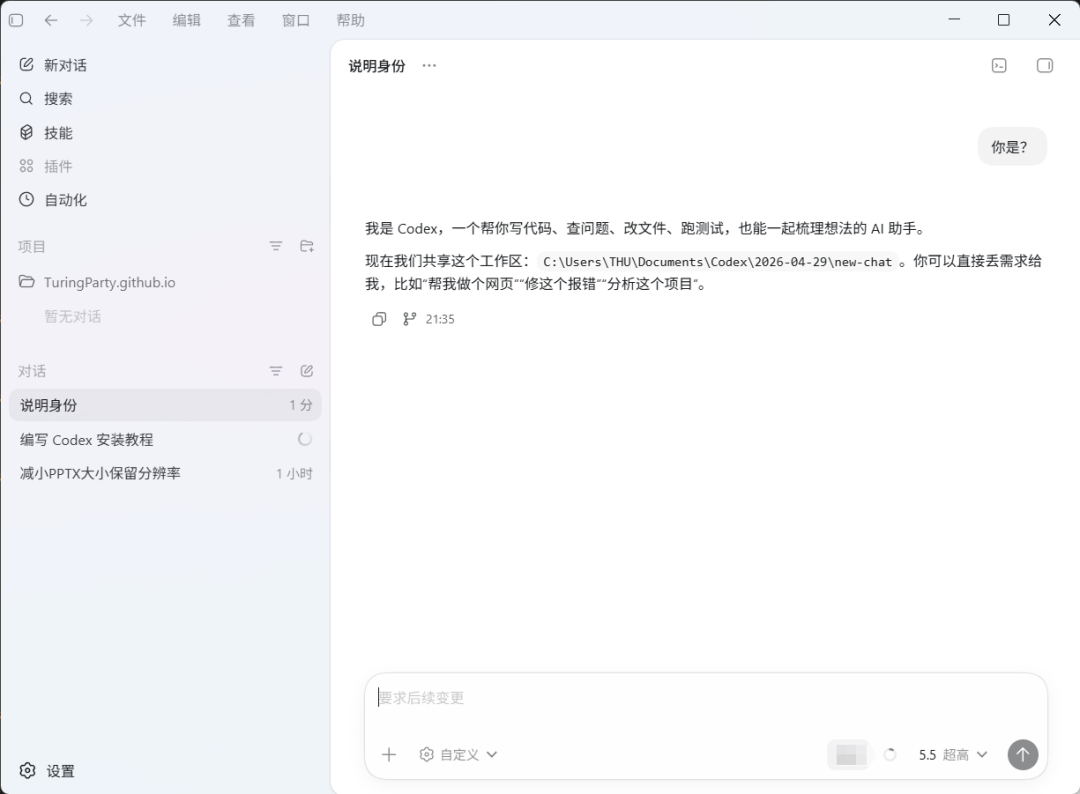Click the 1 分 time label

301,405
